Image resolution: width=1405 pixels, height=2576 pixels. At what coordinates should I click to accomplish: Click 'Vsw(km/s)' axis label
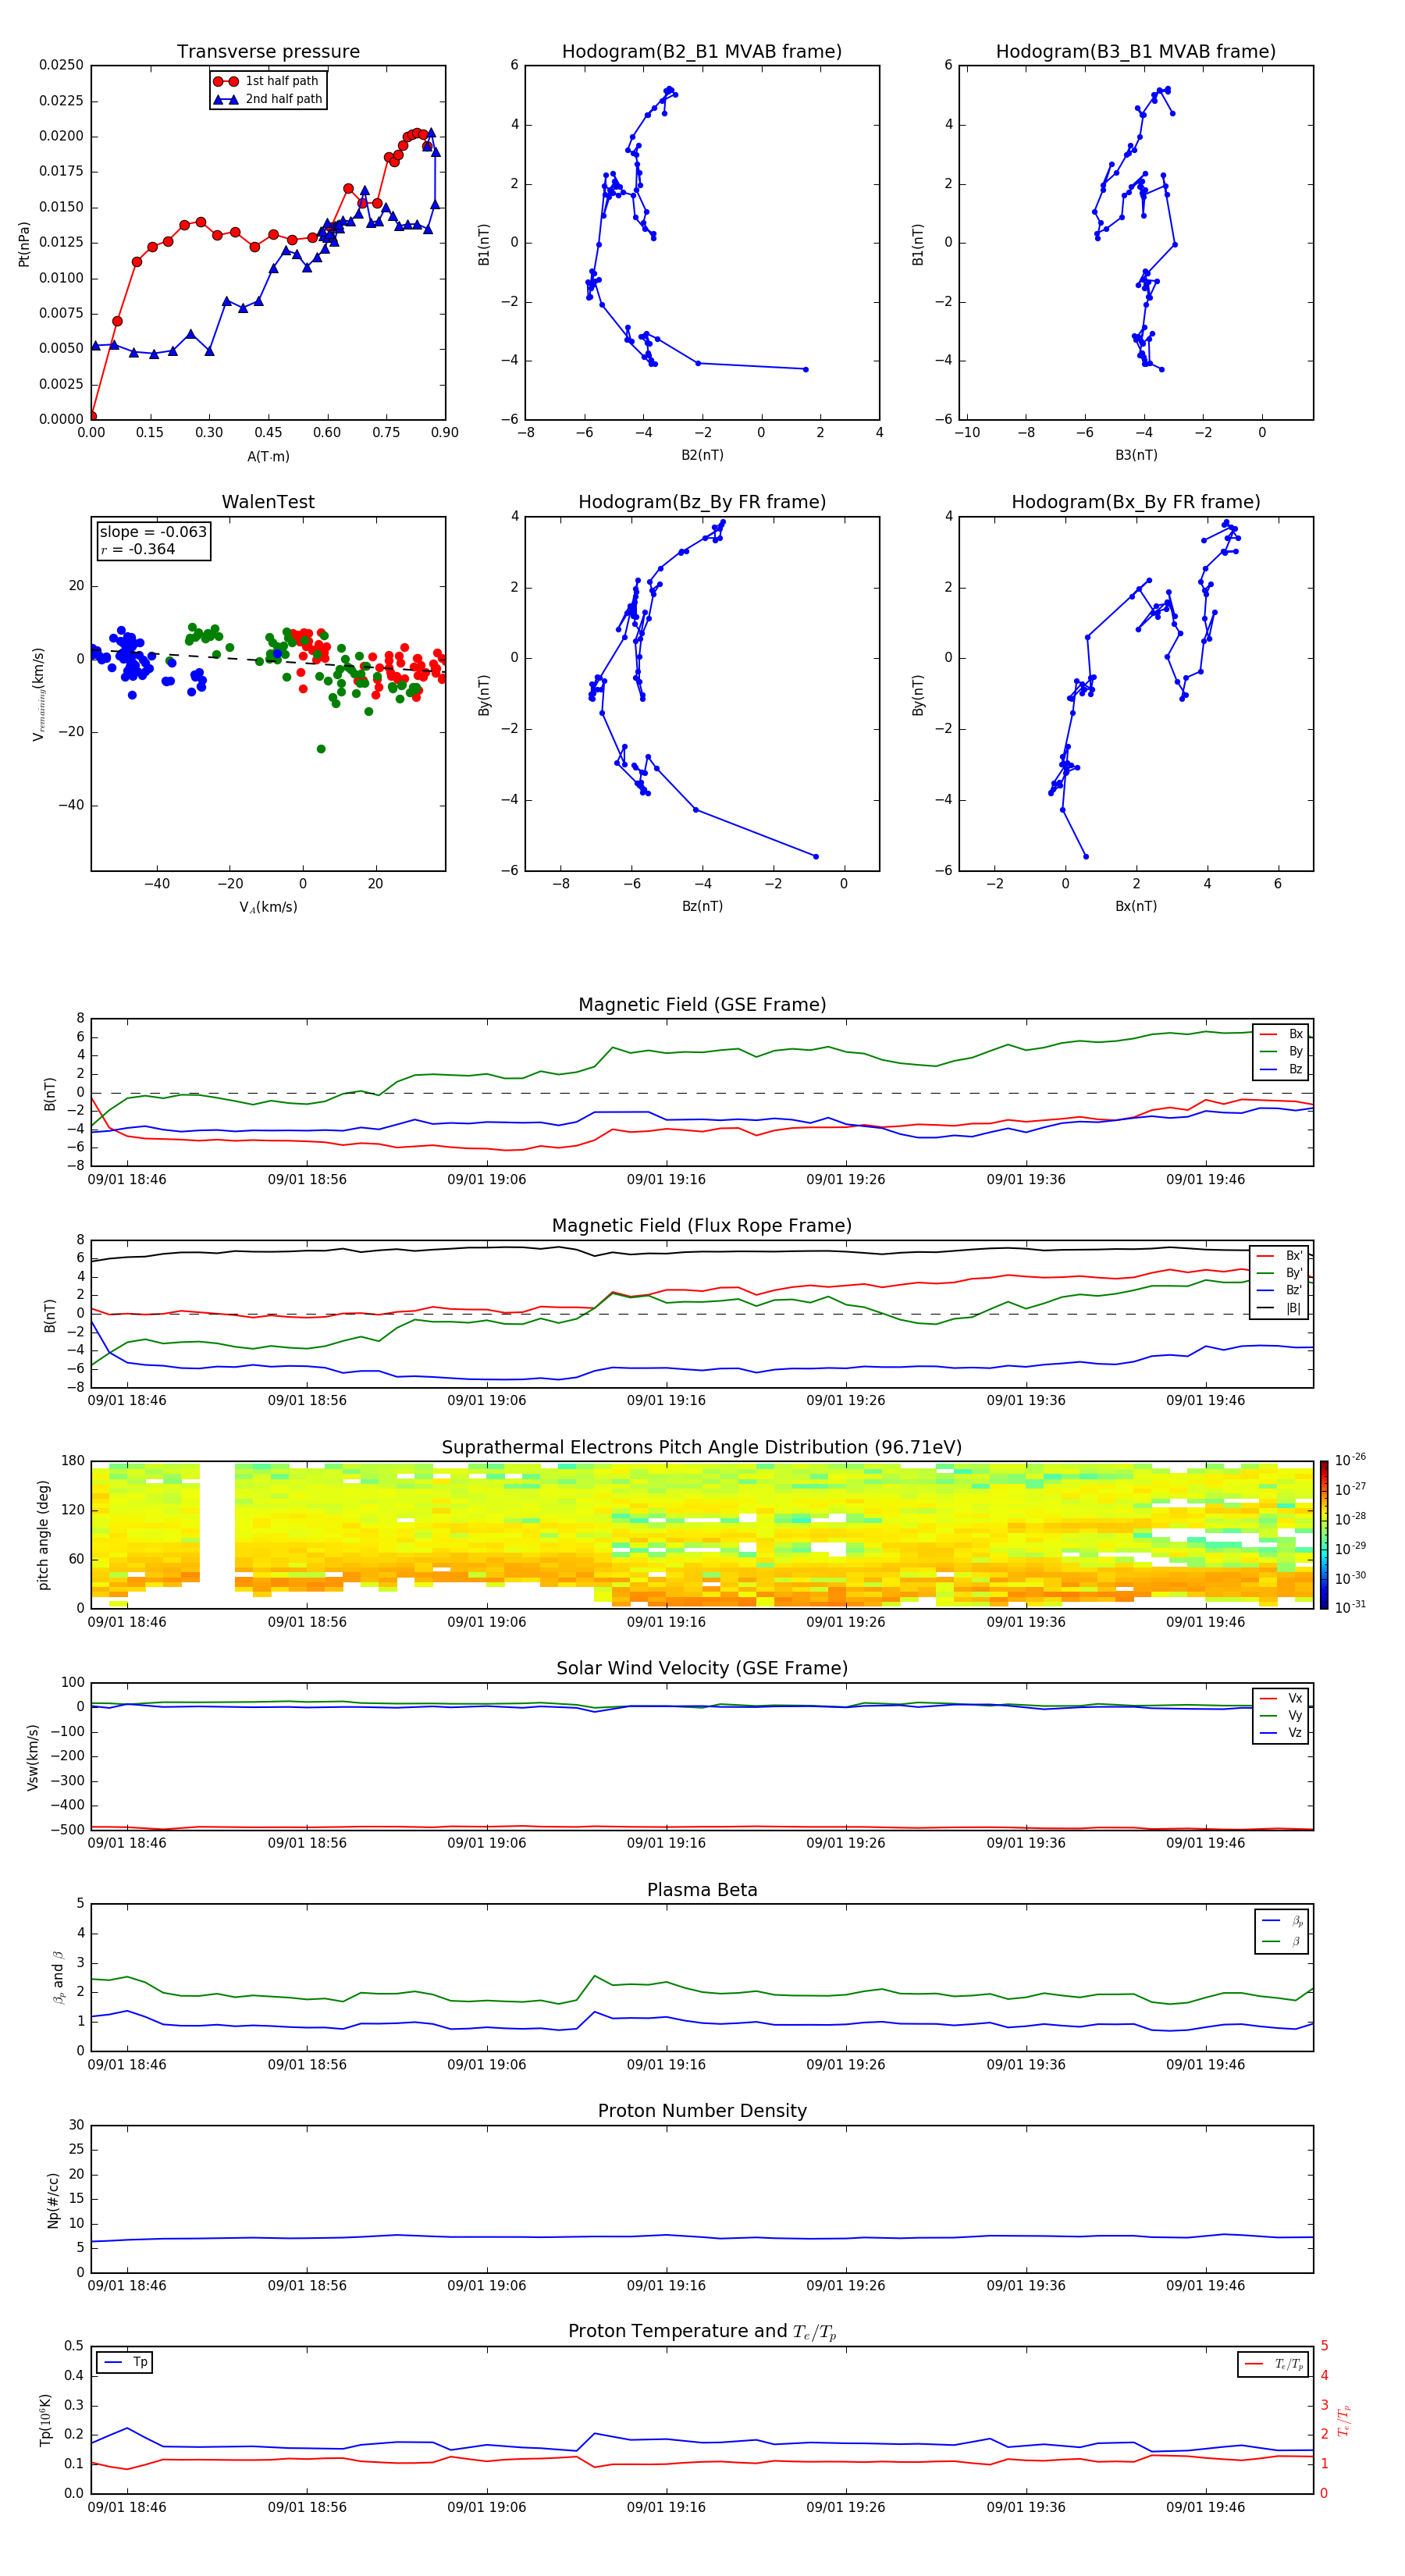pos(33,1756)
